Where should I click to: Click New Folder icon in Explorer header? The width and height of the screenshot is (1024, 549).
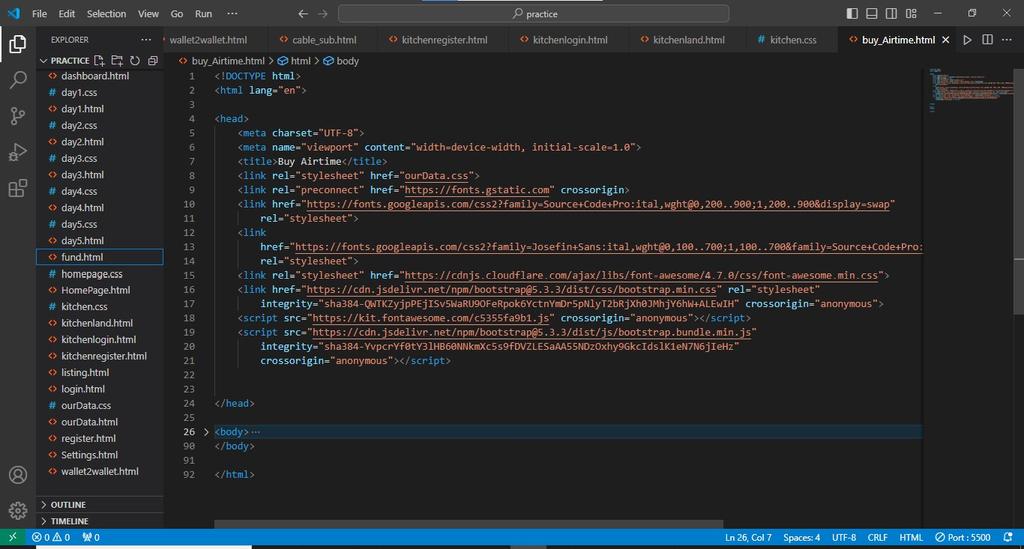117,61
